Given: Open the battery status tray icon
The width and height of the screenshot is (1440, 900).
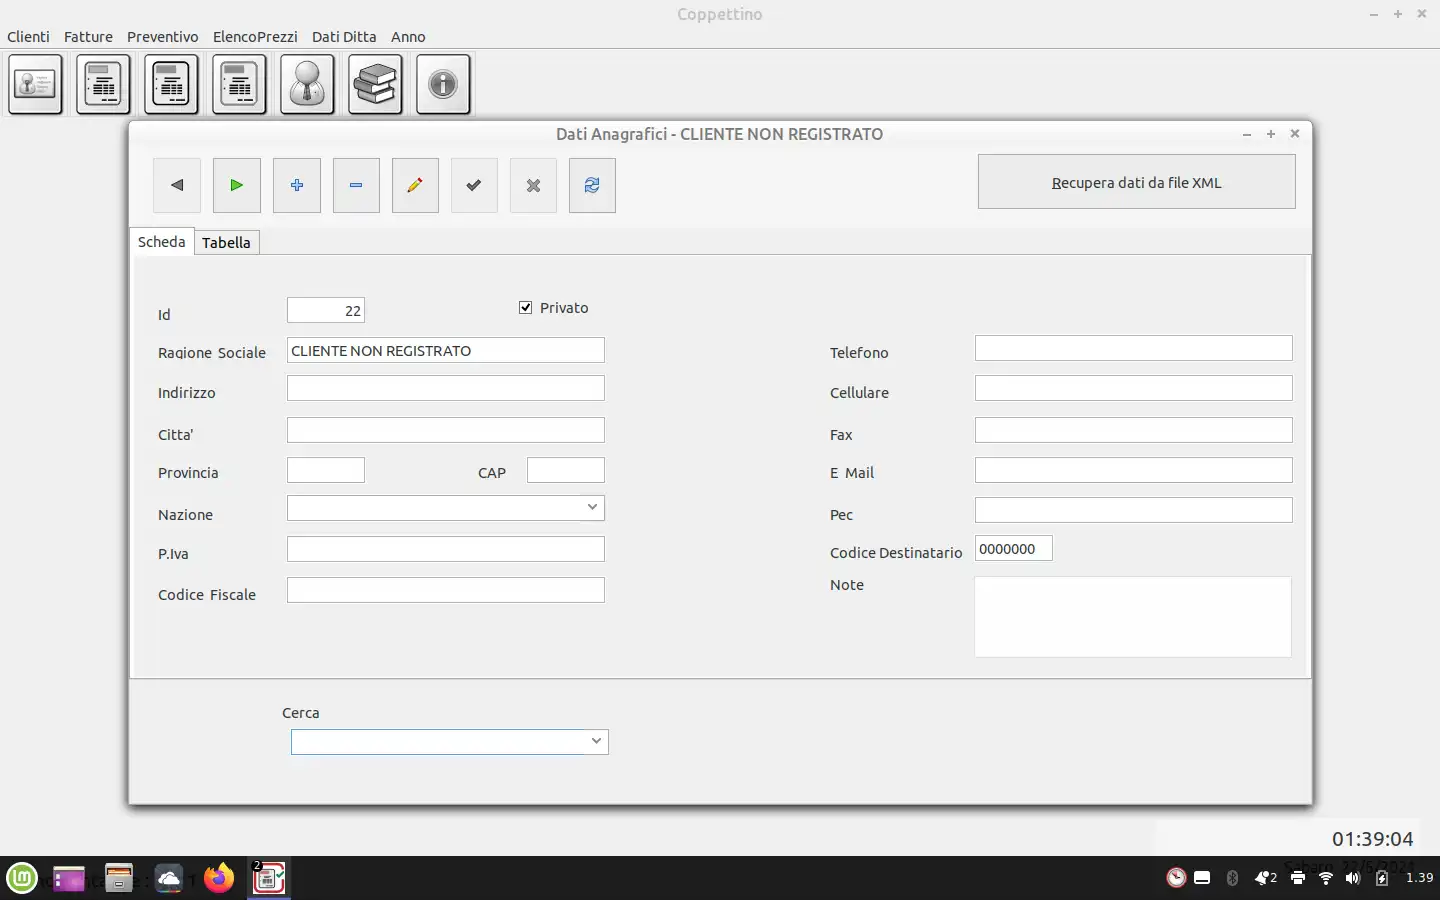Looking at the screenshot, I should point(1382,878).
